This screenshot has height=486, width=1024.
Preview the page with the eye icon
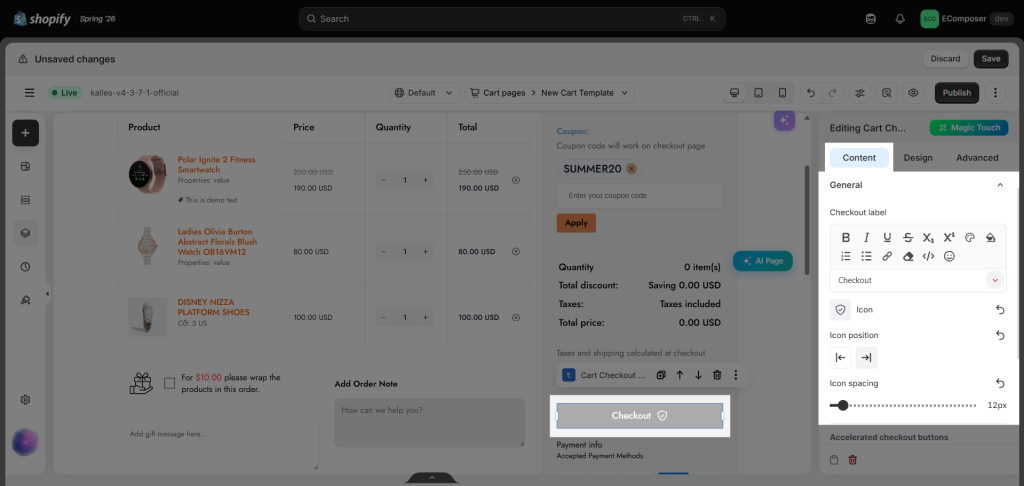(913, 93)
